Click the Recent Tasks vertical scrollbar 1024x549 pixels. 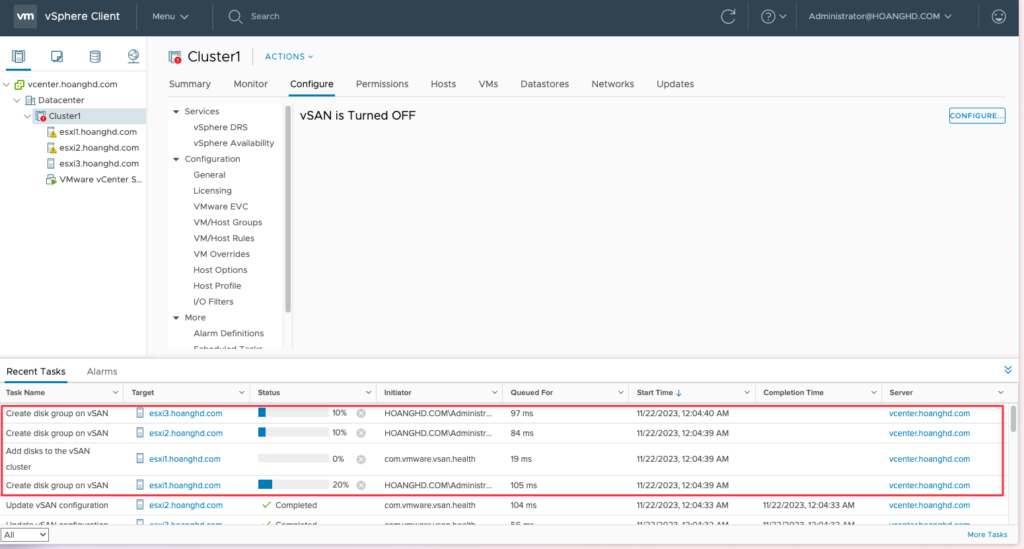pyautogui.click(x=1013, y=419)
